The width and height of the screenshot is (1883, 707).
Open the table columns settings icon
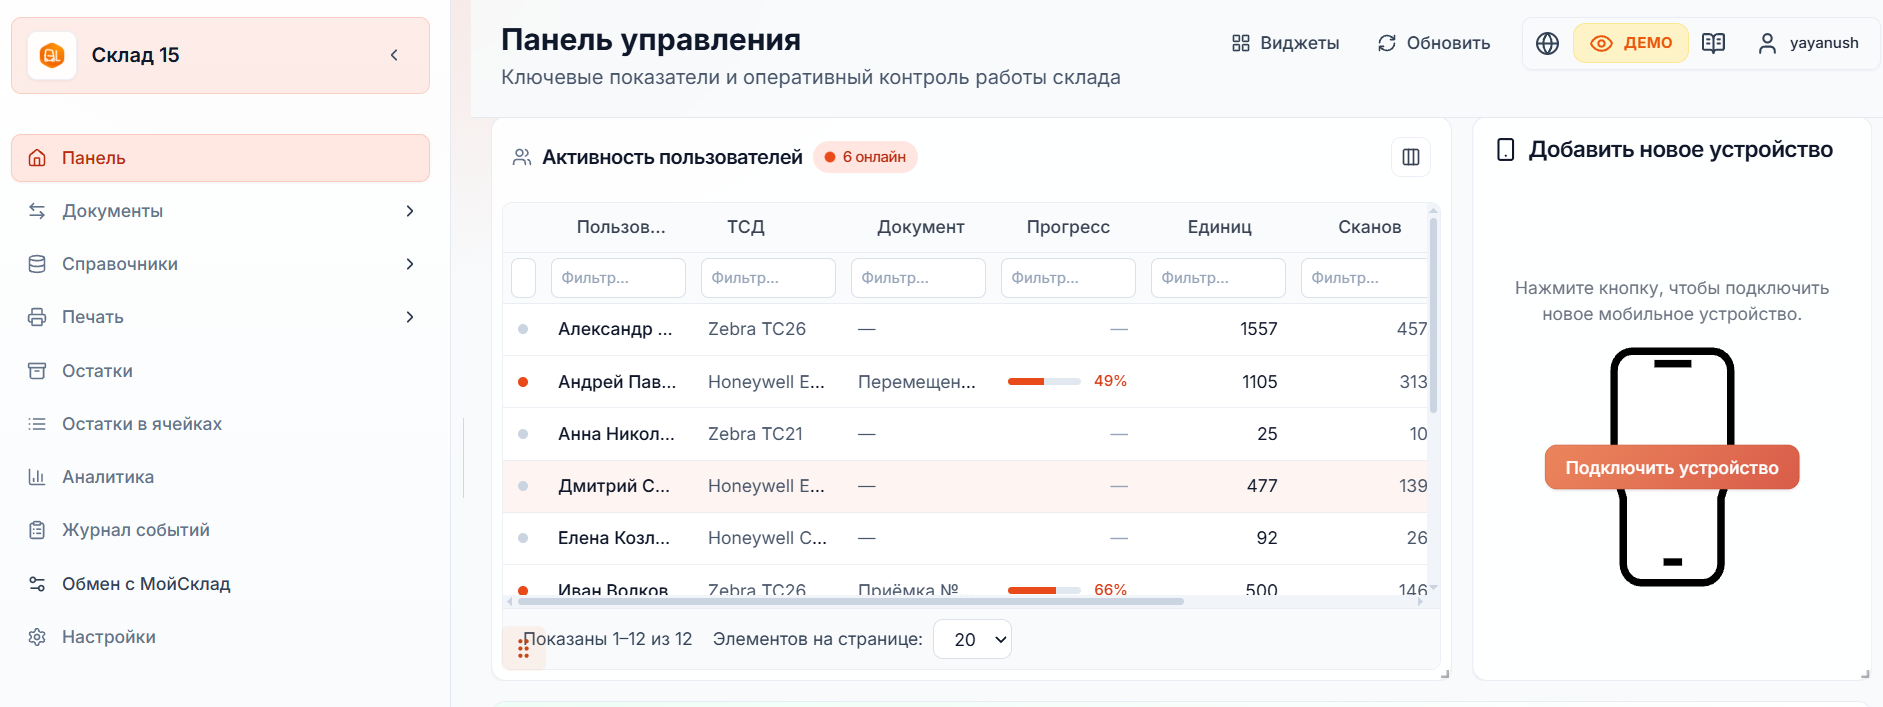coord(1411,157)
